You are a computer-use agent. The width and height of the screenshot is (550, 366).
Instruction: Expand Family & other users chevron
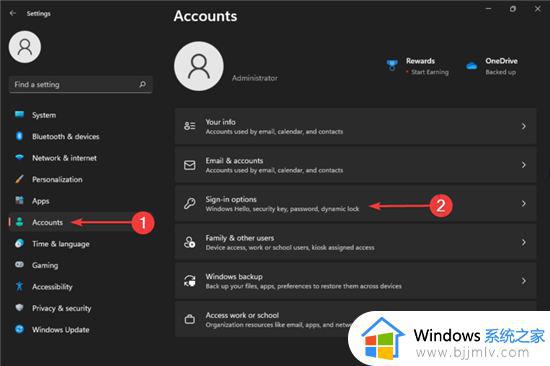click(523, 242)
